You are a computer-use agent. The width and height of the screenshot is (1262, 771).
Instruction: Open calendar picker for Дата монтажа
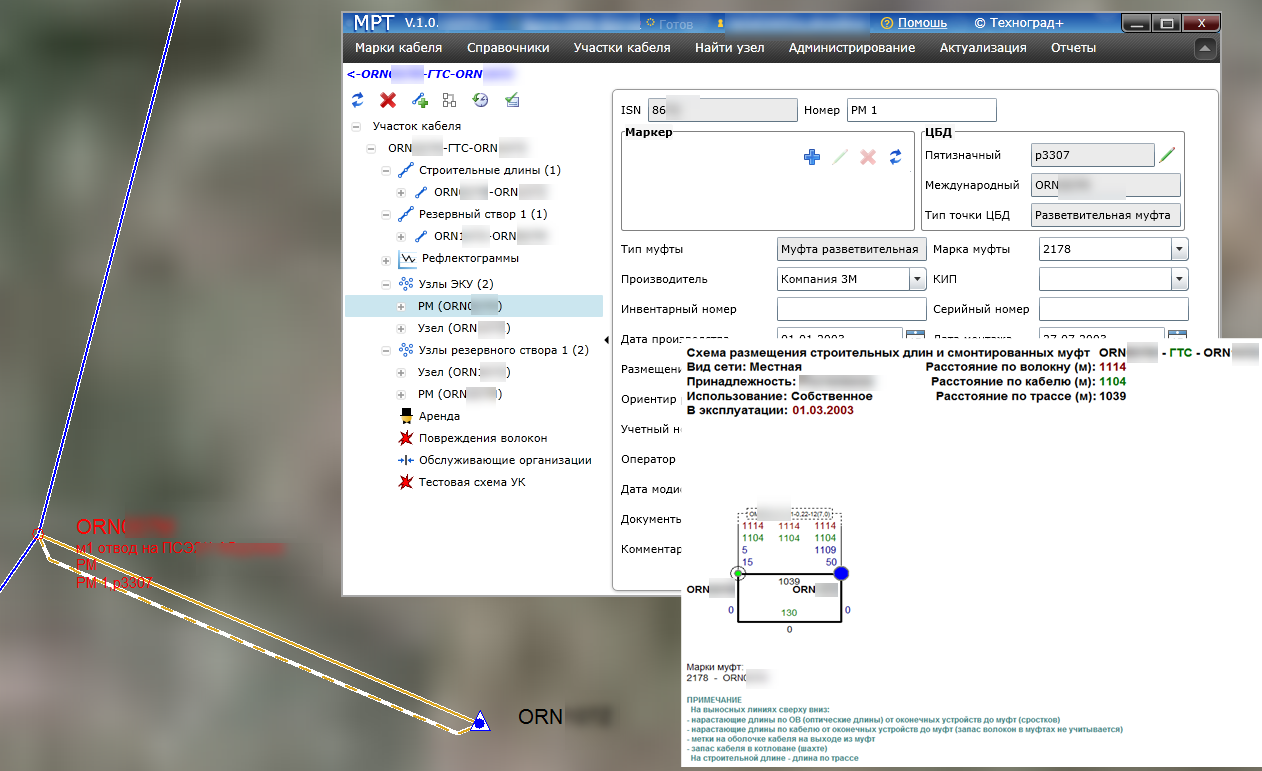[1177, 338]
